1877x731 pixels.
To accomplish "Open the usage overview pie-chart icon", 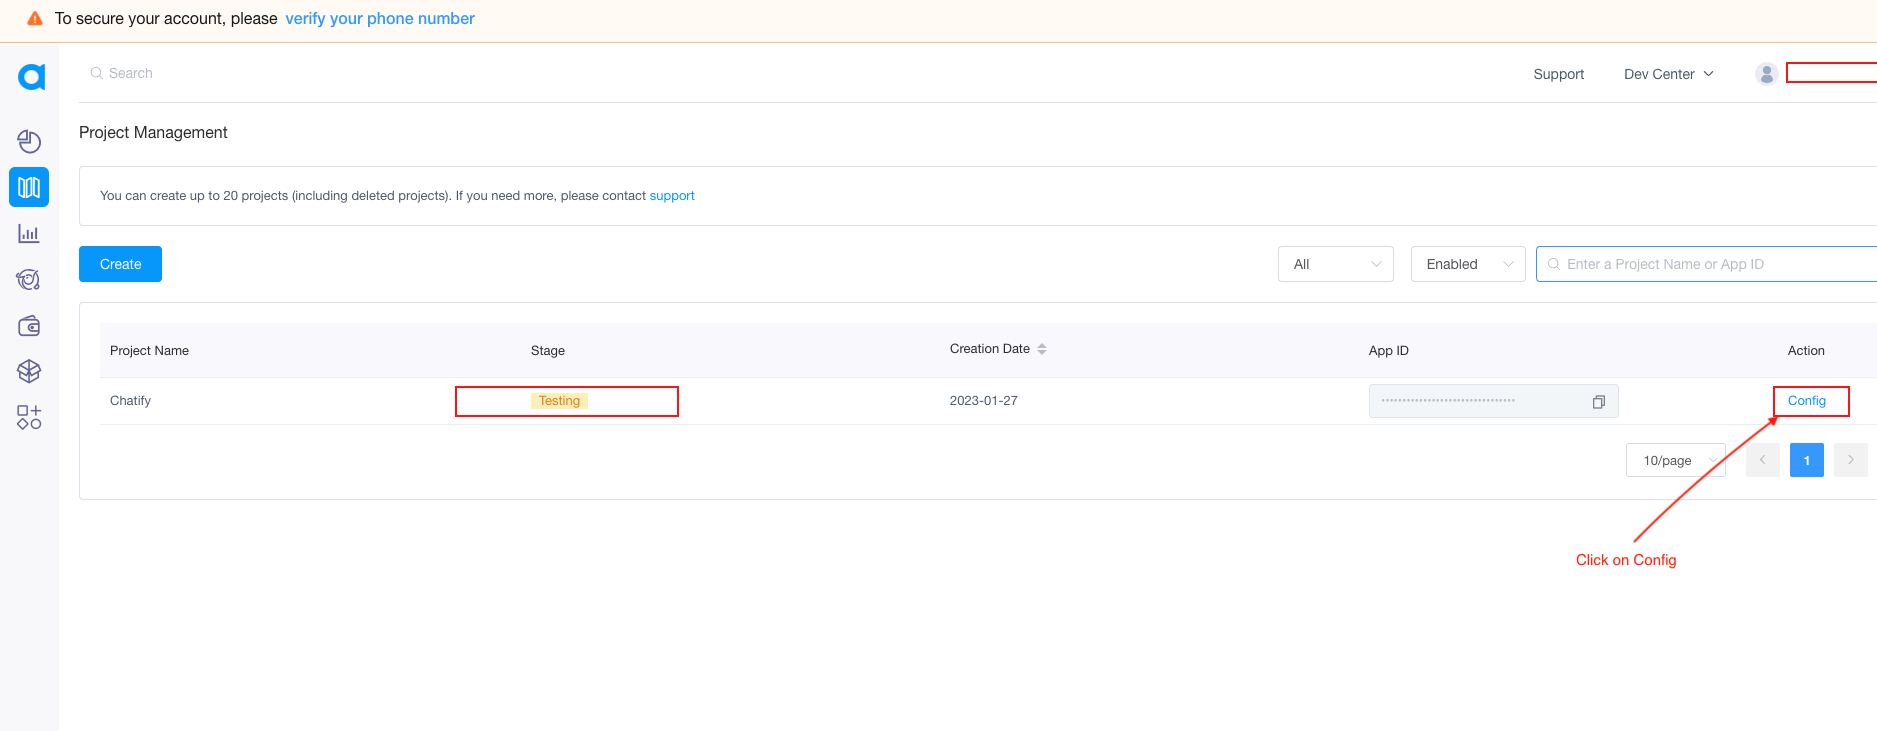I will click(29, 142).
